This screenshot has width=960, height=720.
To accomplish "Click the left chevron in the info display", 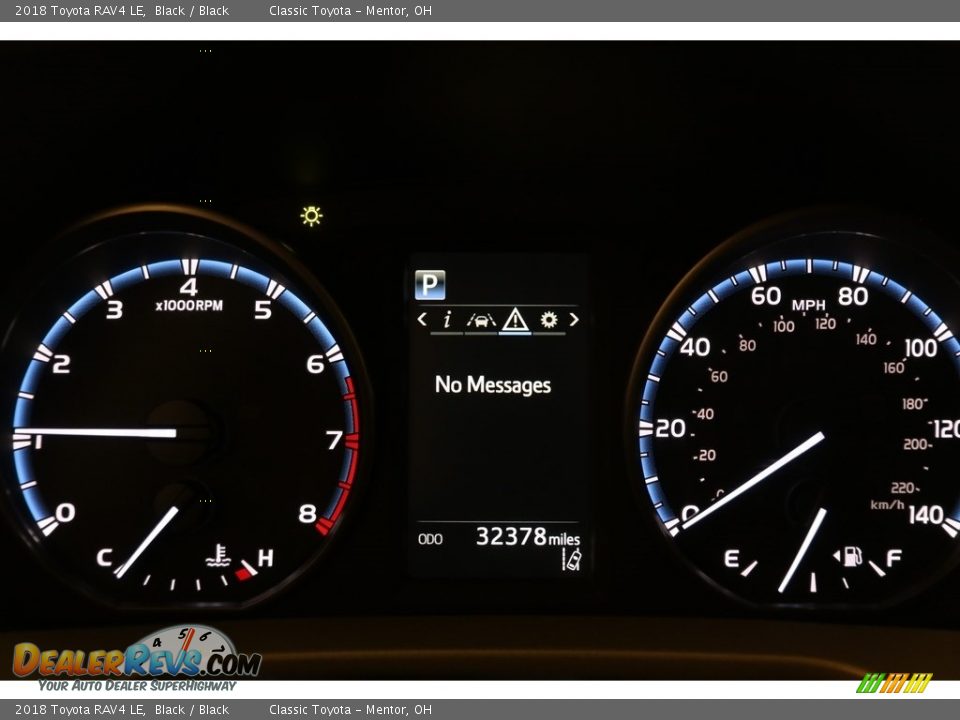I will coord(422,319).
